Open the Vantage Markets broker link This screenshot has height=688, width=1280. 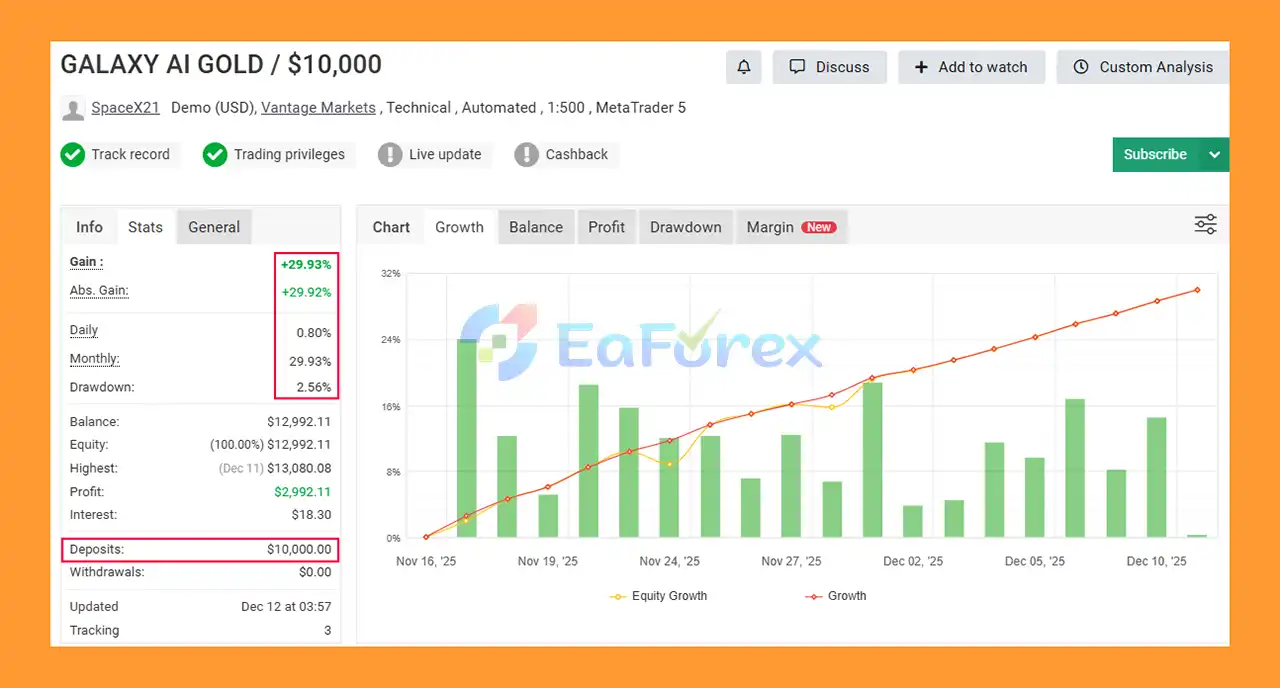(x=318, y=108)
